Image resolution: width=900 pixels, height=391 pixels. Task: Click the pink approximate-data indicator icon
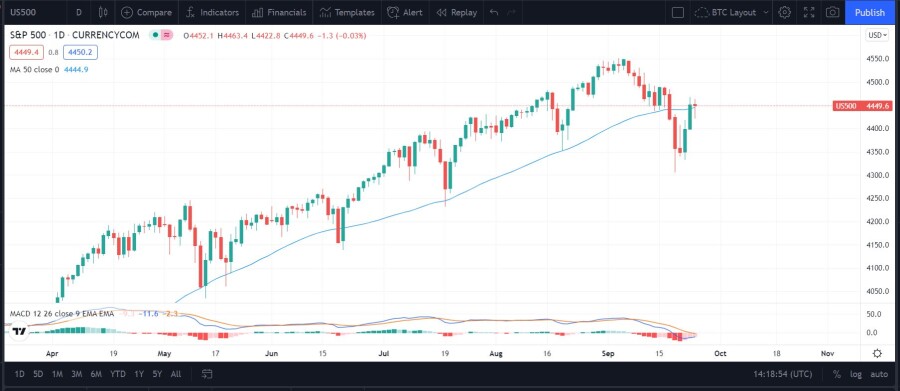pos(167,35)
